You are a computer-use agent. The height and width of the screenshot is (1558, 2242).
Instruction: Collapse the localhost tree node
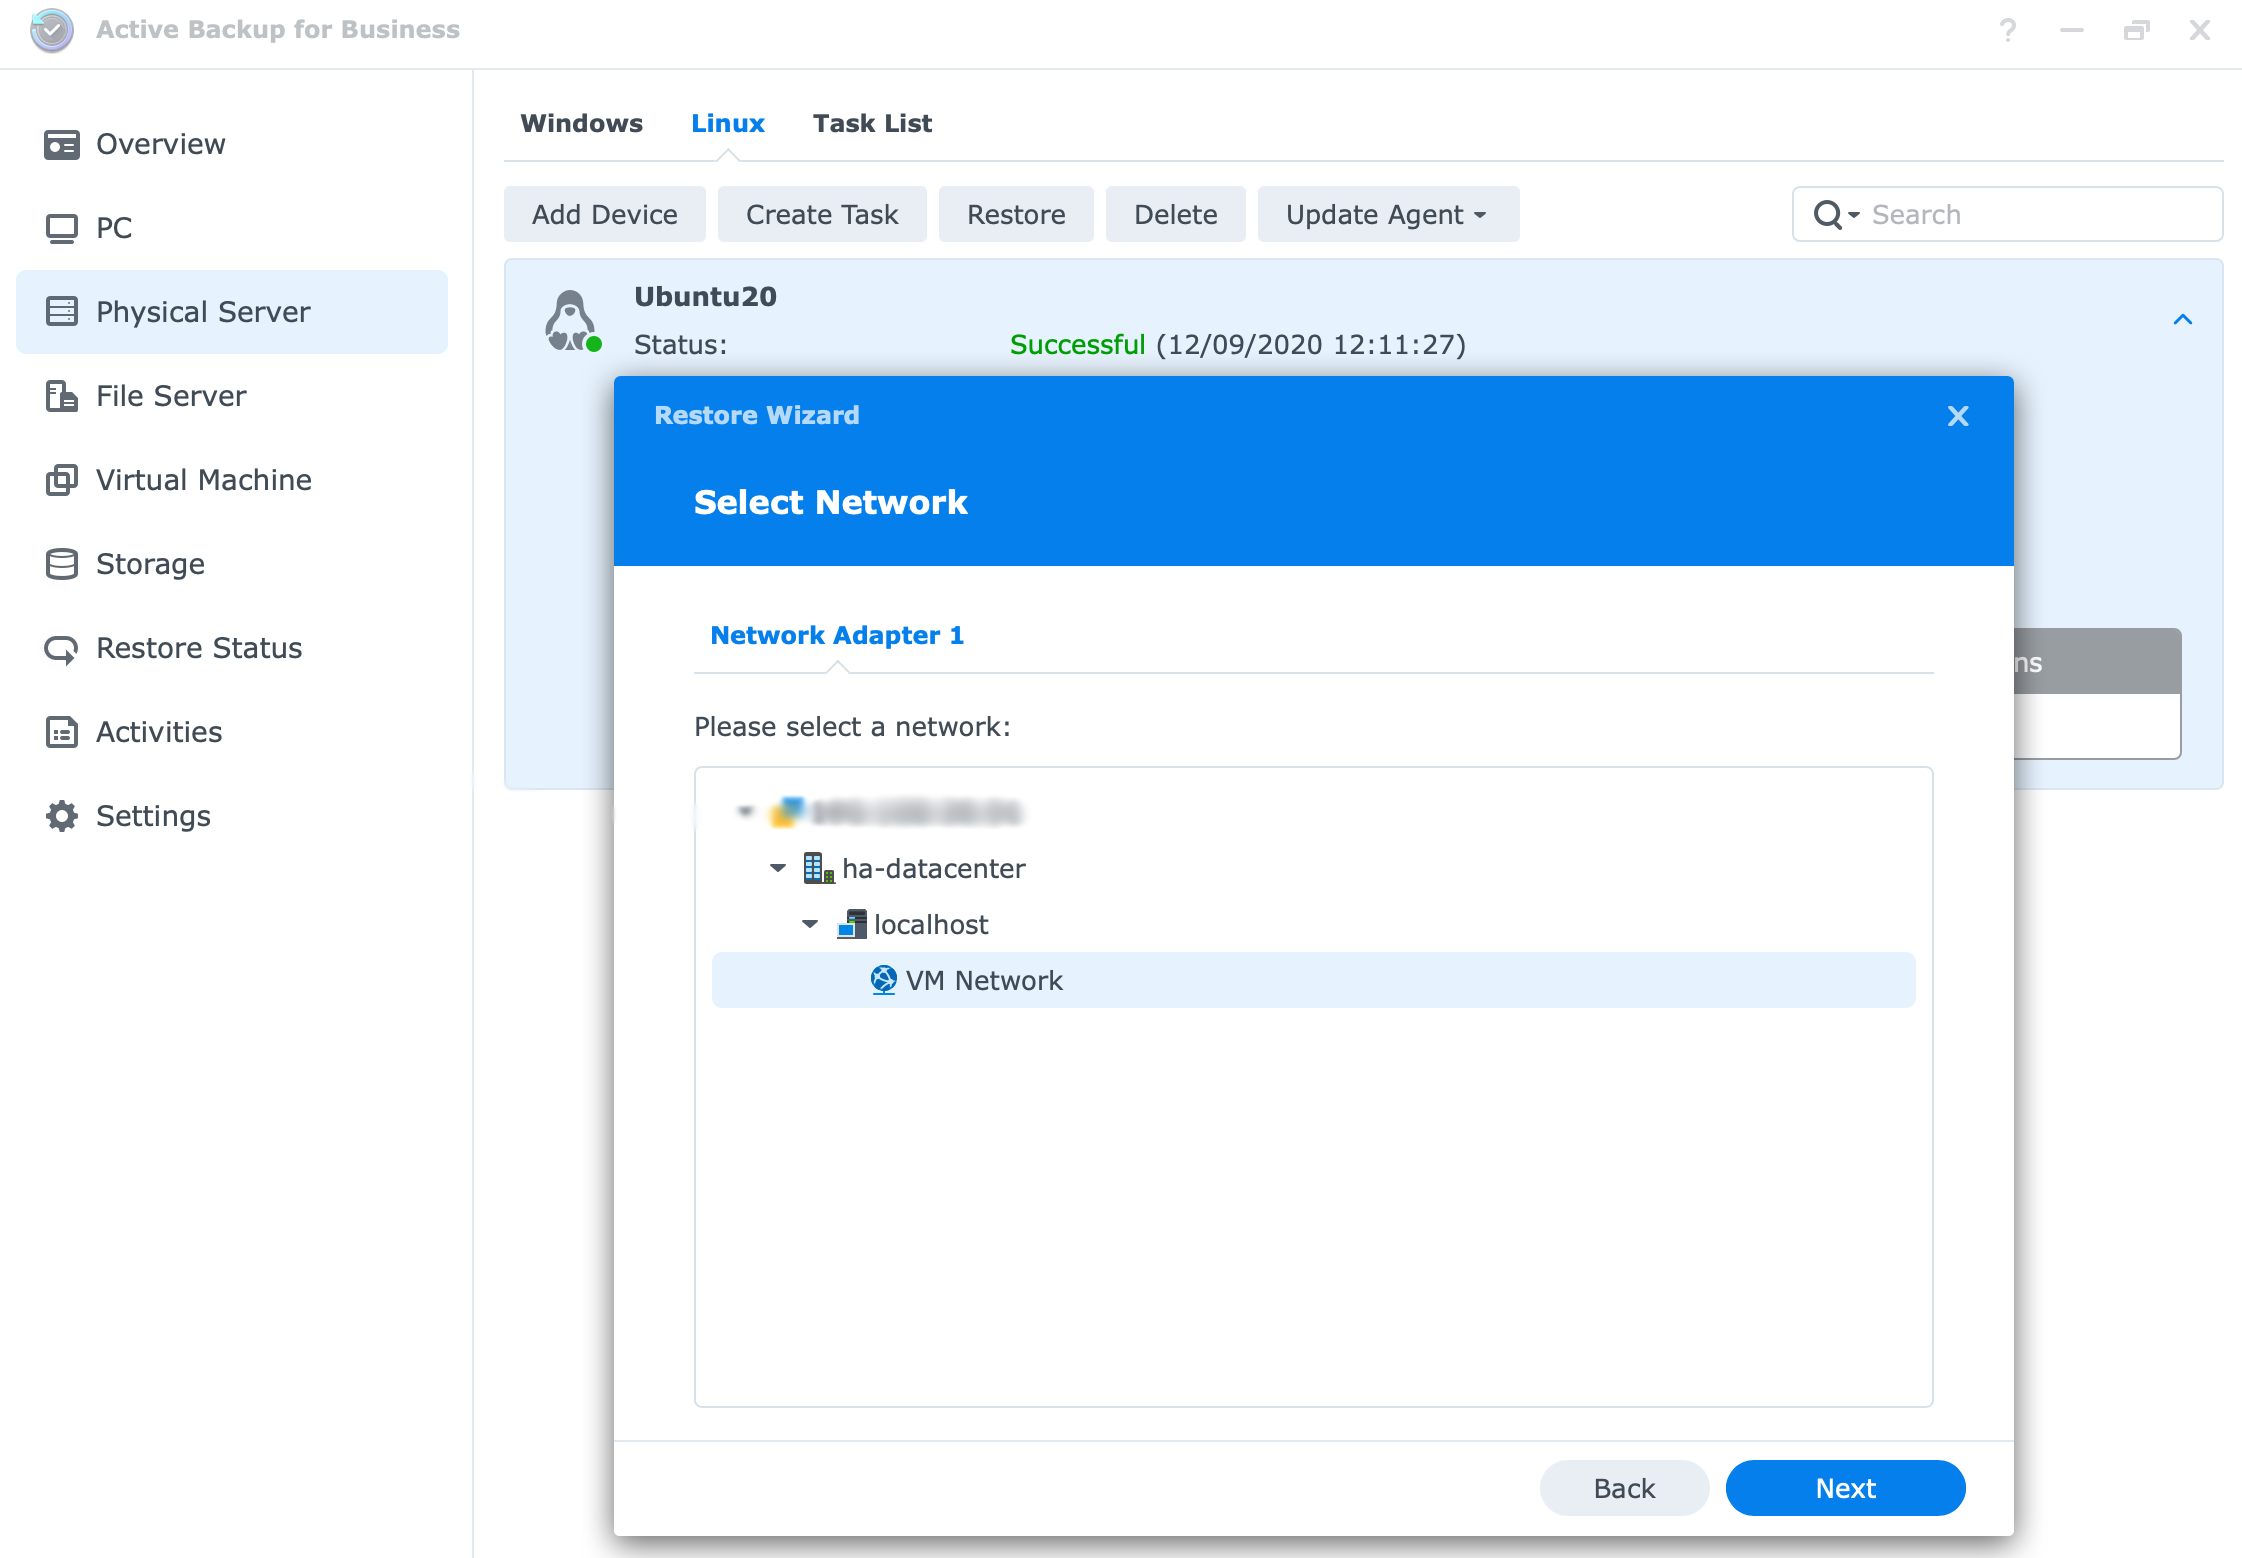click(x=810, y=924)
